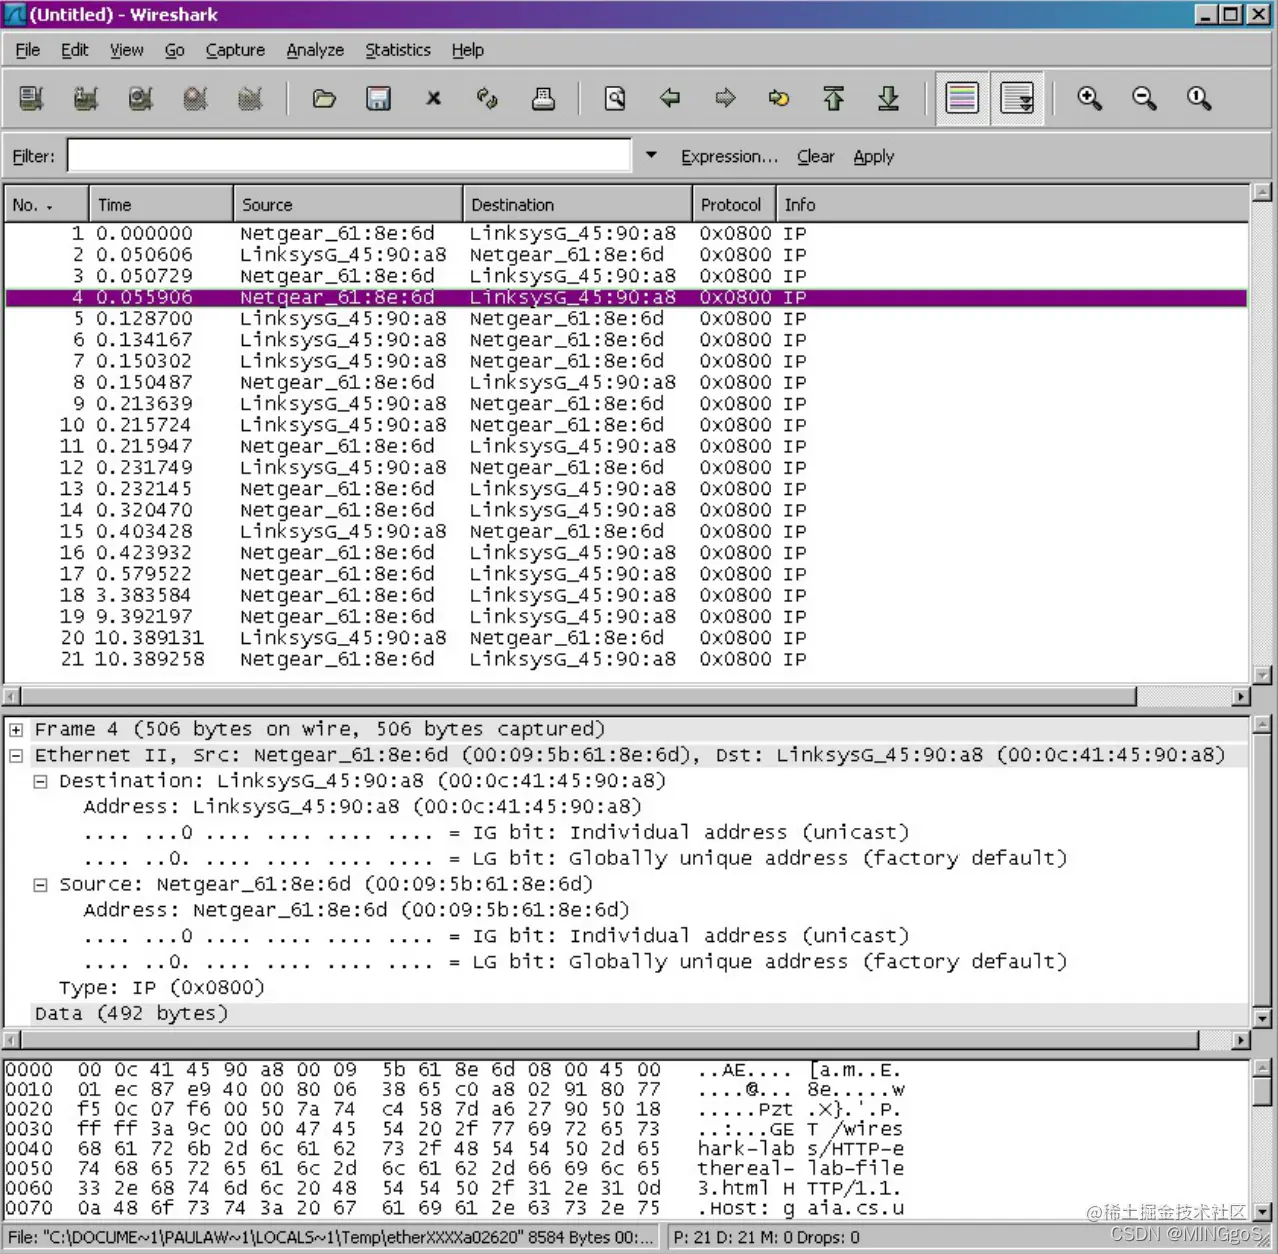1278x1254 pixels.
Task: Print packets printer icon
Action: coord(543,98)
